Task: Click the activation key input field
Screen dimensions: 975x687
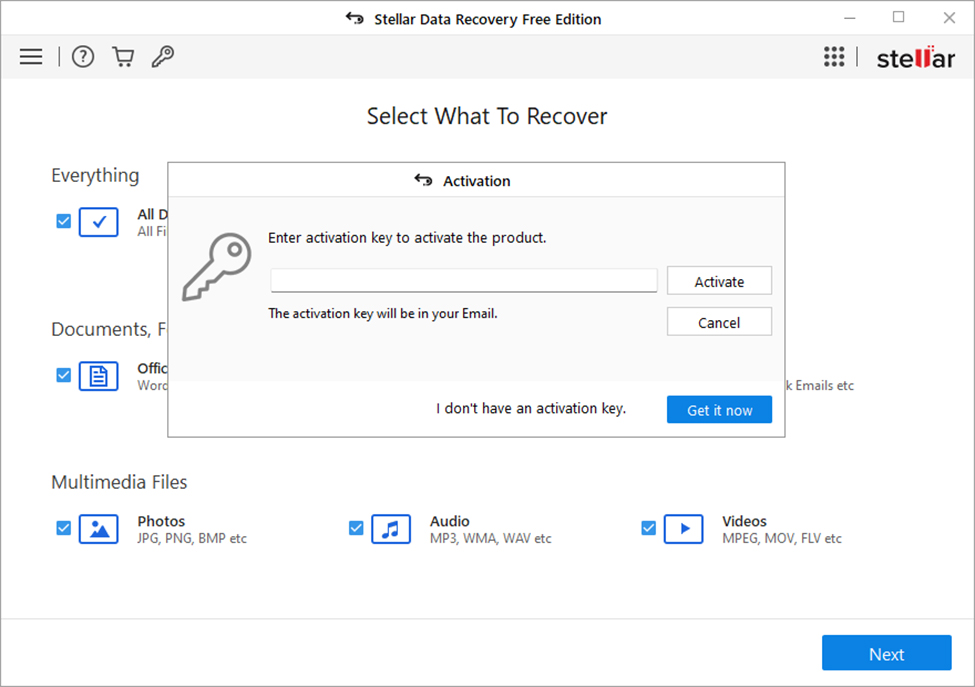Action: (463, 280)
